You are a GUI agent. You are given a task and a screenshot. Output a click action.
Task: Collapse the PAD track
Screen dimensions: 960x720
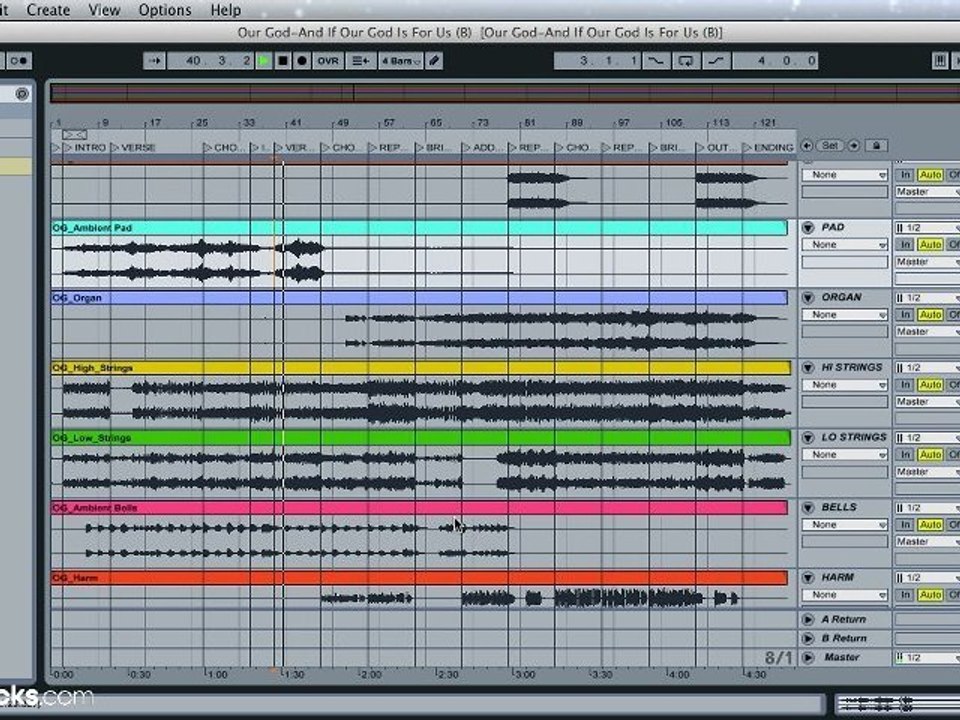tap(808, 228)
